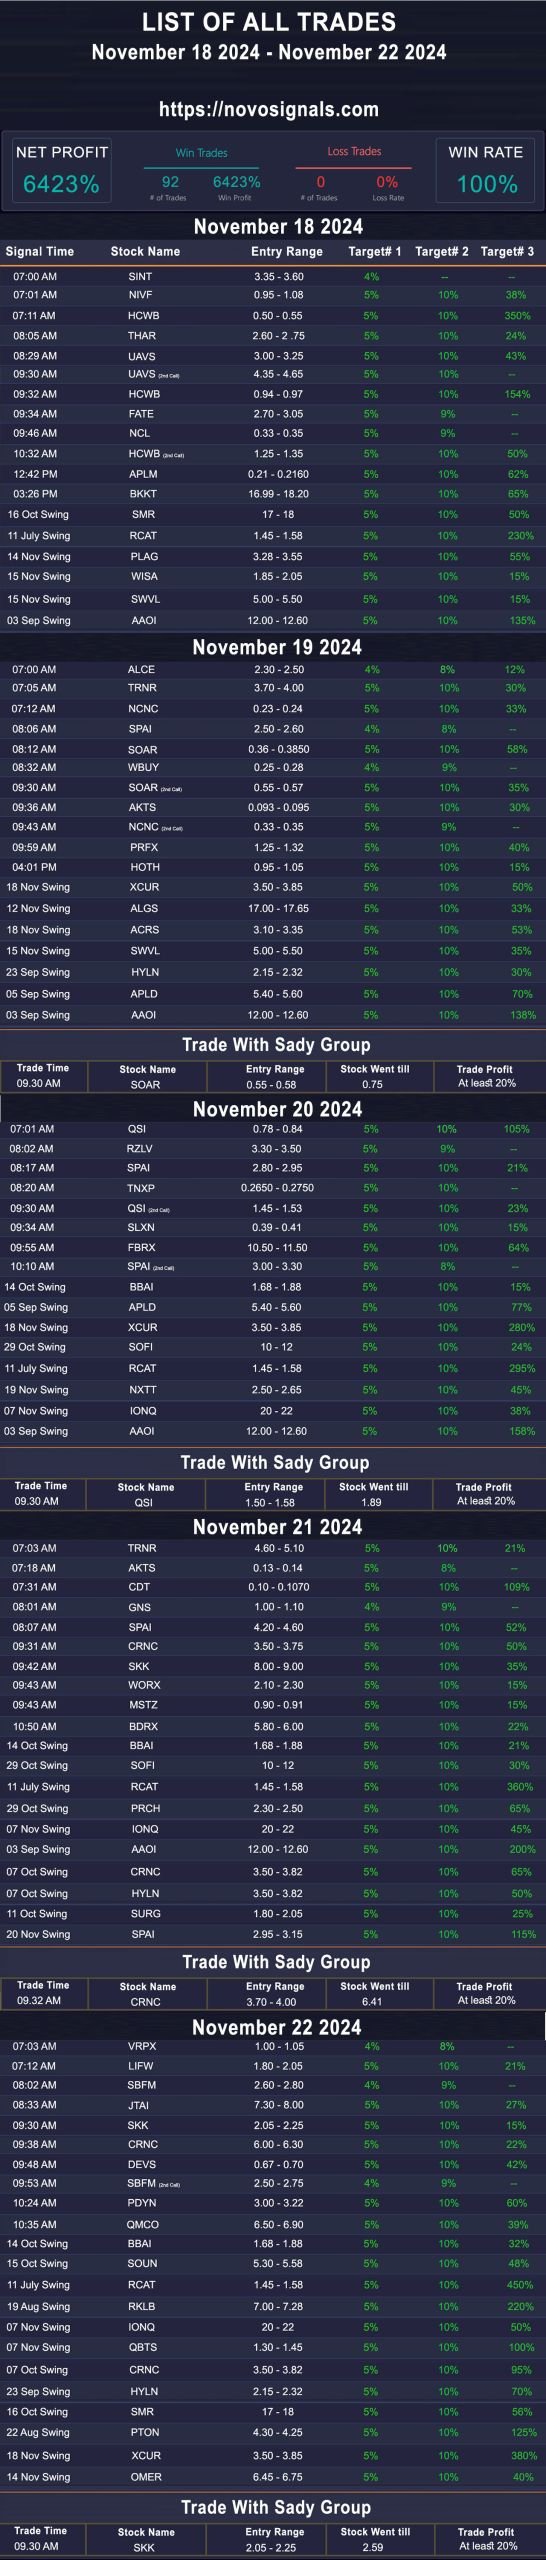Screen dimensions: 546x2560
Task: Click the PRFX stock name at 09:59 AM
Action: 144,848
